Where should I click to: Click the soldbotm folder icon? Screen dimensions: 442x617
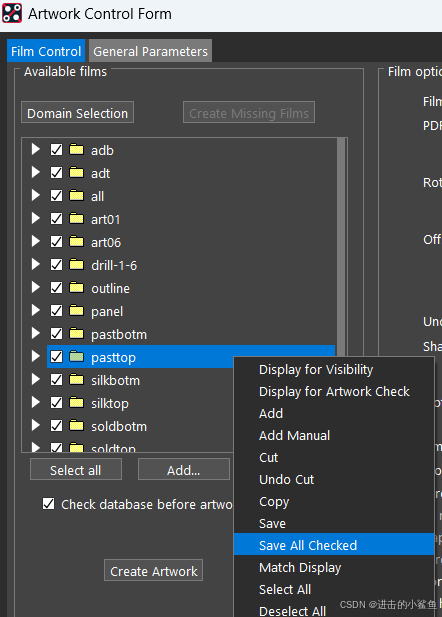coord(76,426)
